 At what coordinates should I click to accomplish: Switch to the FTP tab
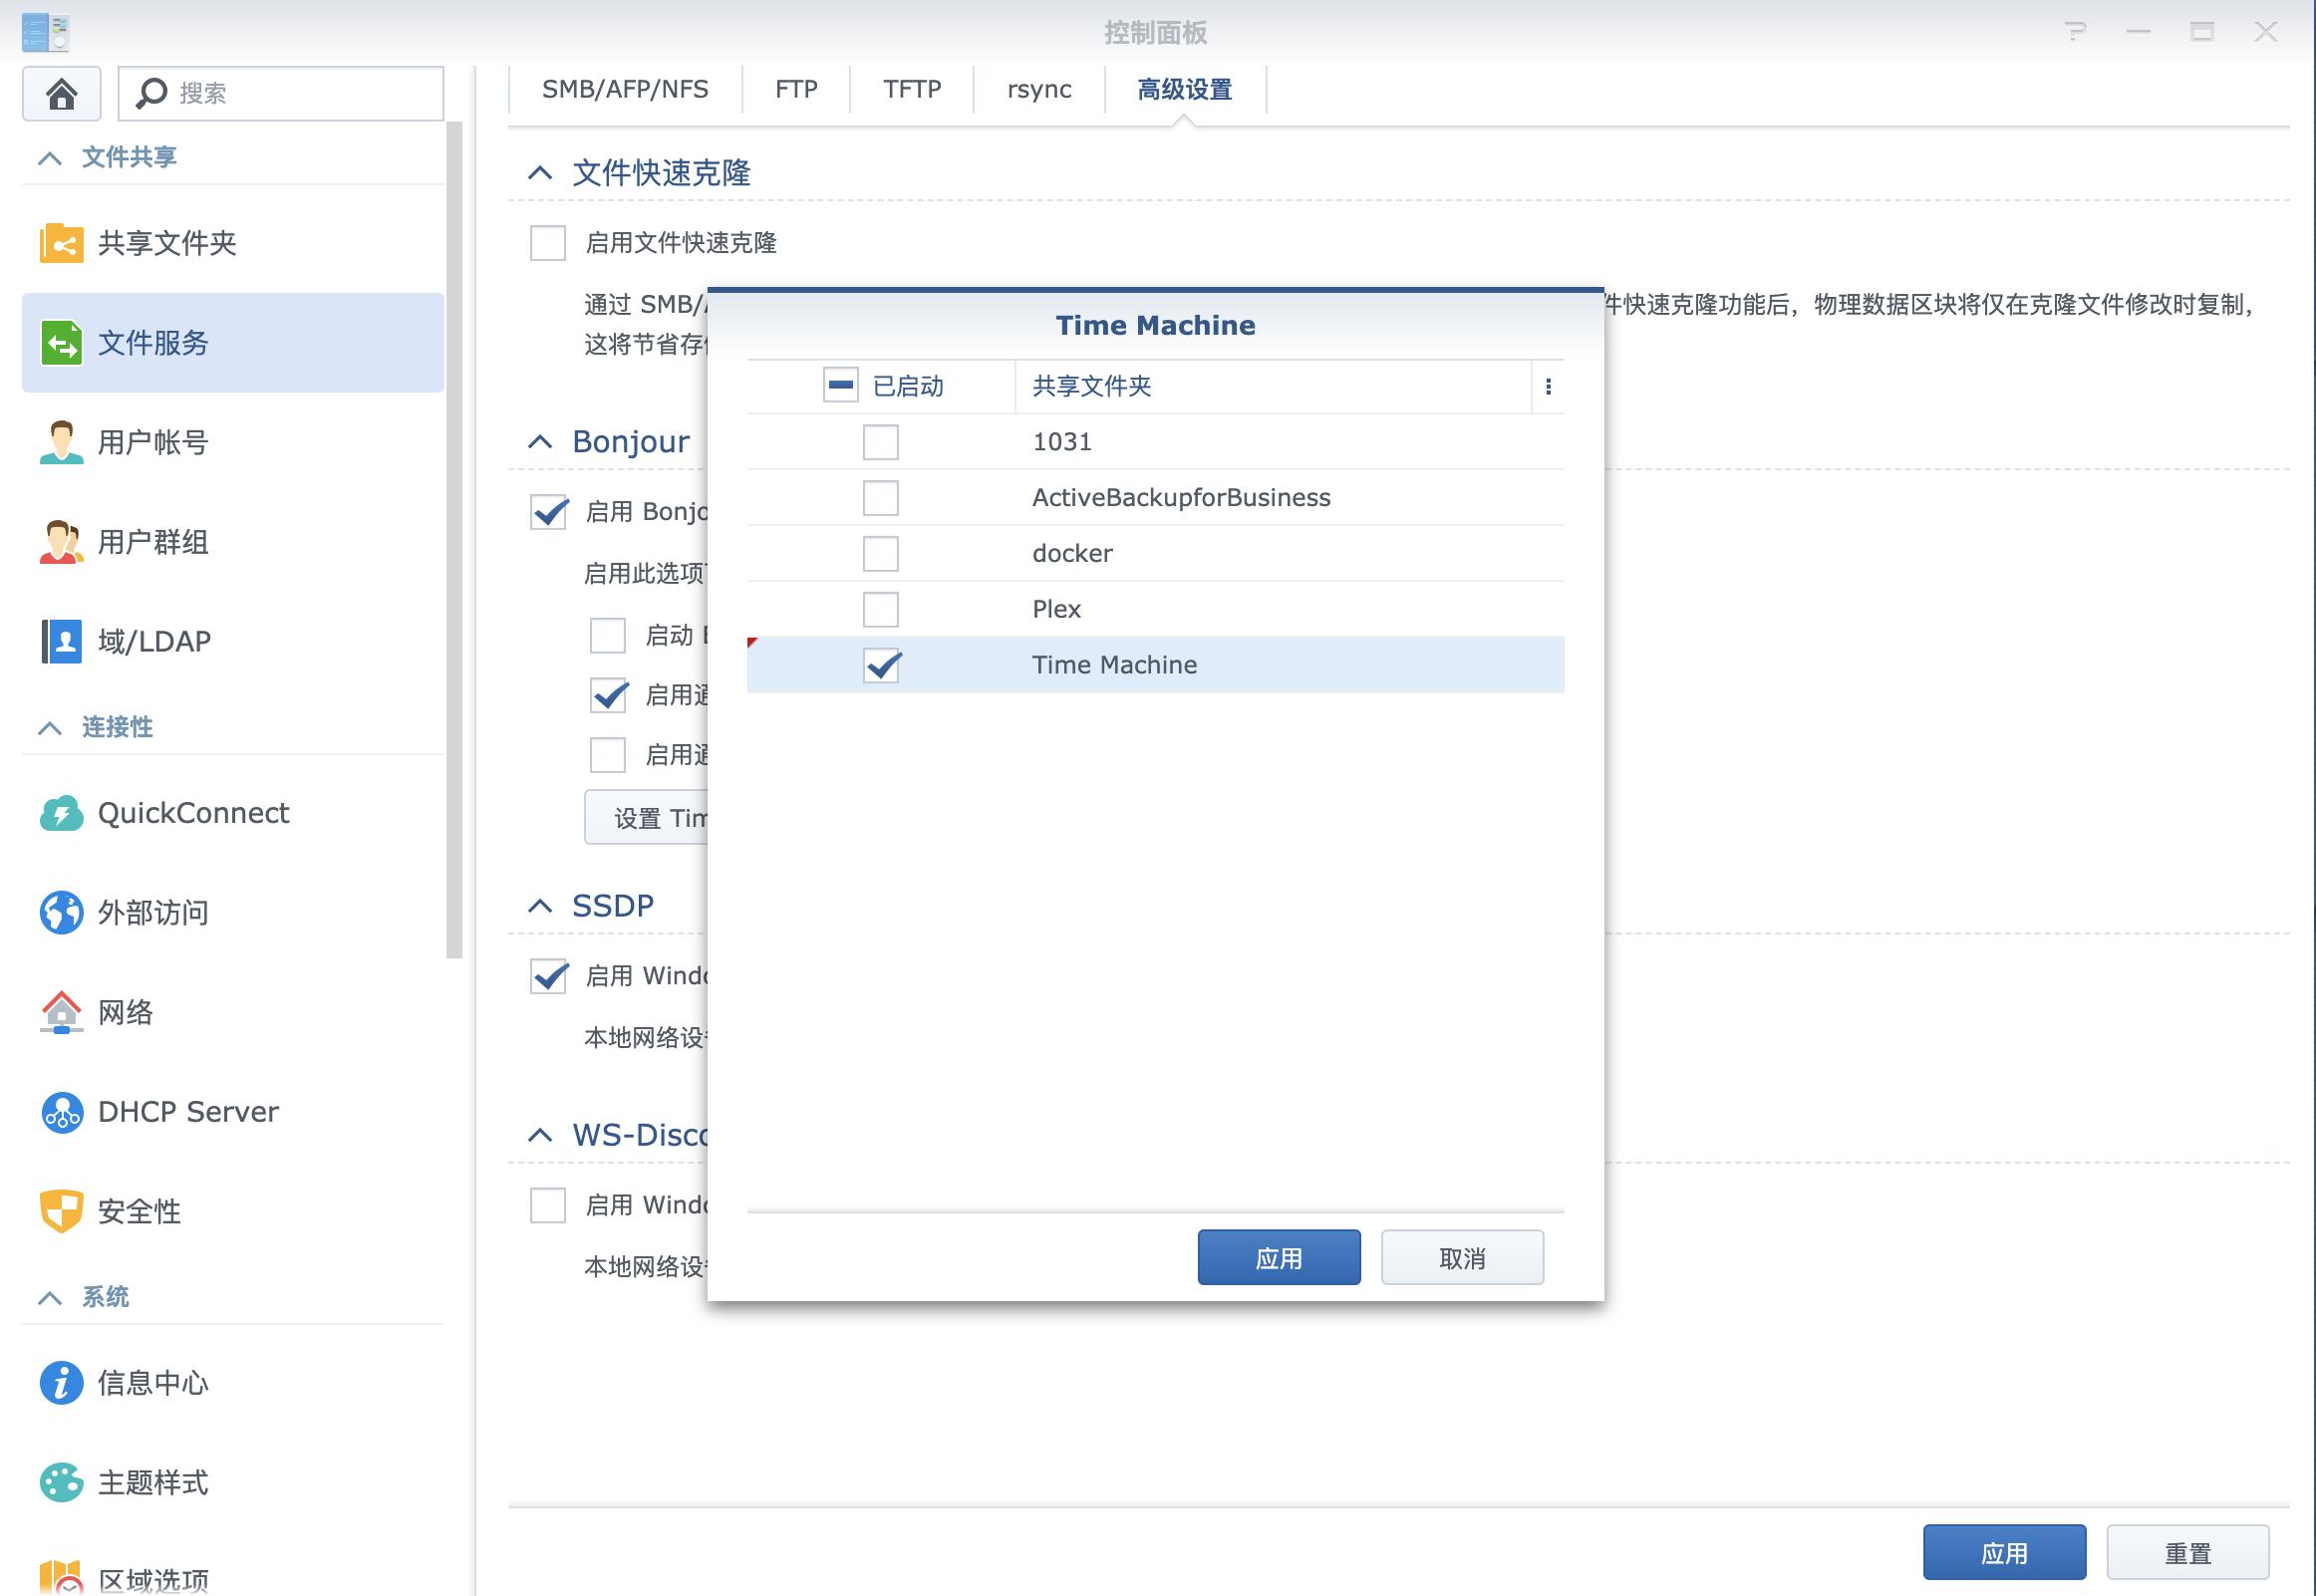coord(795,89)
